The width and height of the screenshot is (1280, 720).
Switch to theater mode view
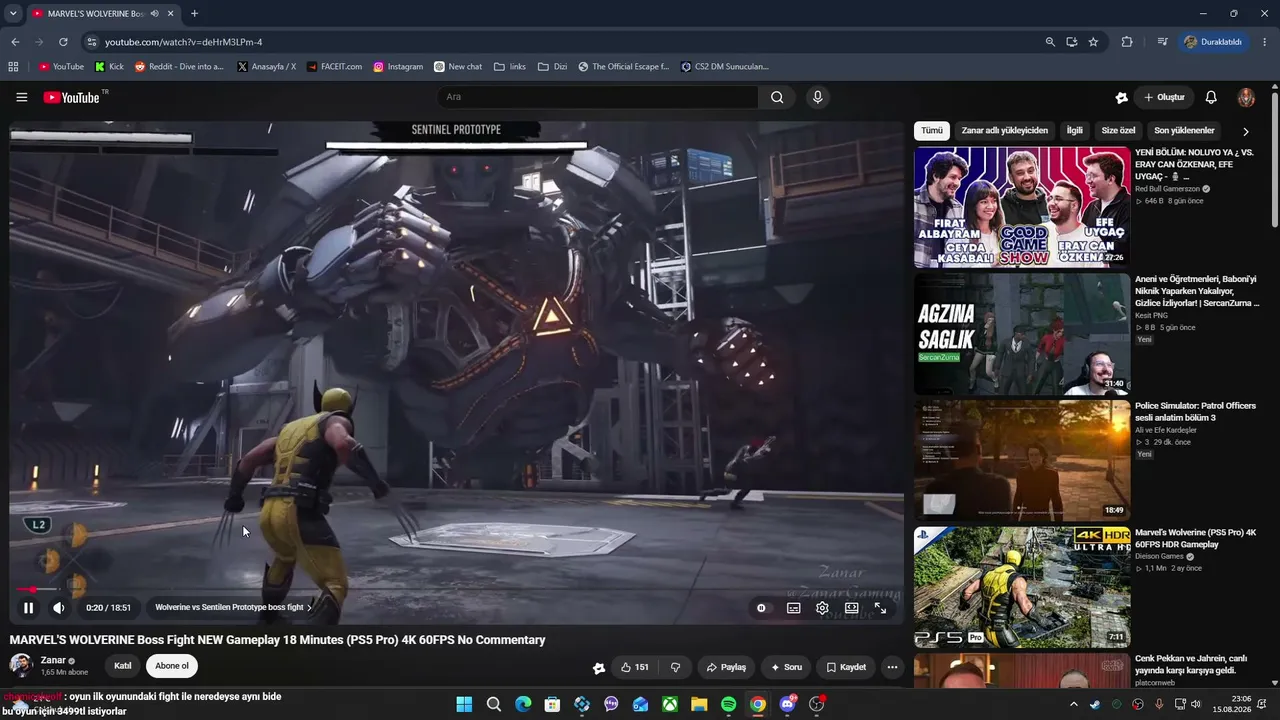click(851, 607)
